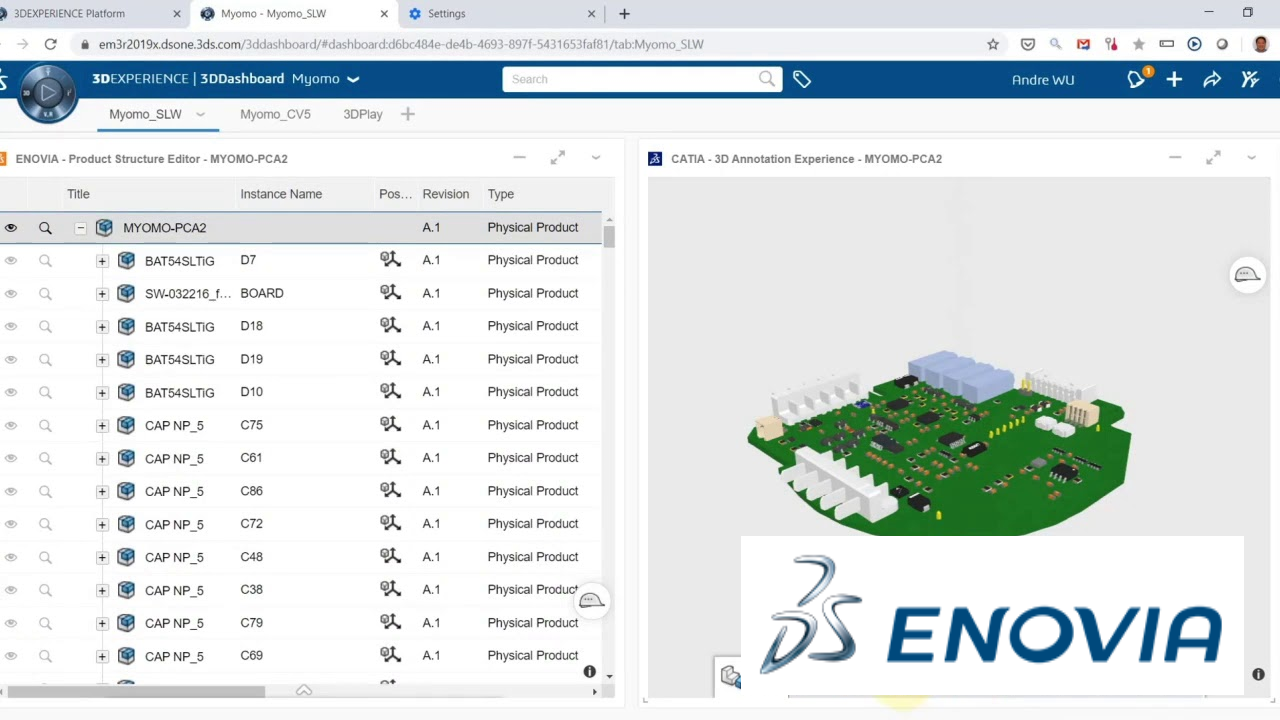Click user name Andre WU
The height and width of the screenshot is (720, 1280).
(1043, 80)
